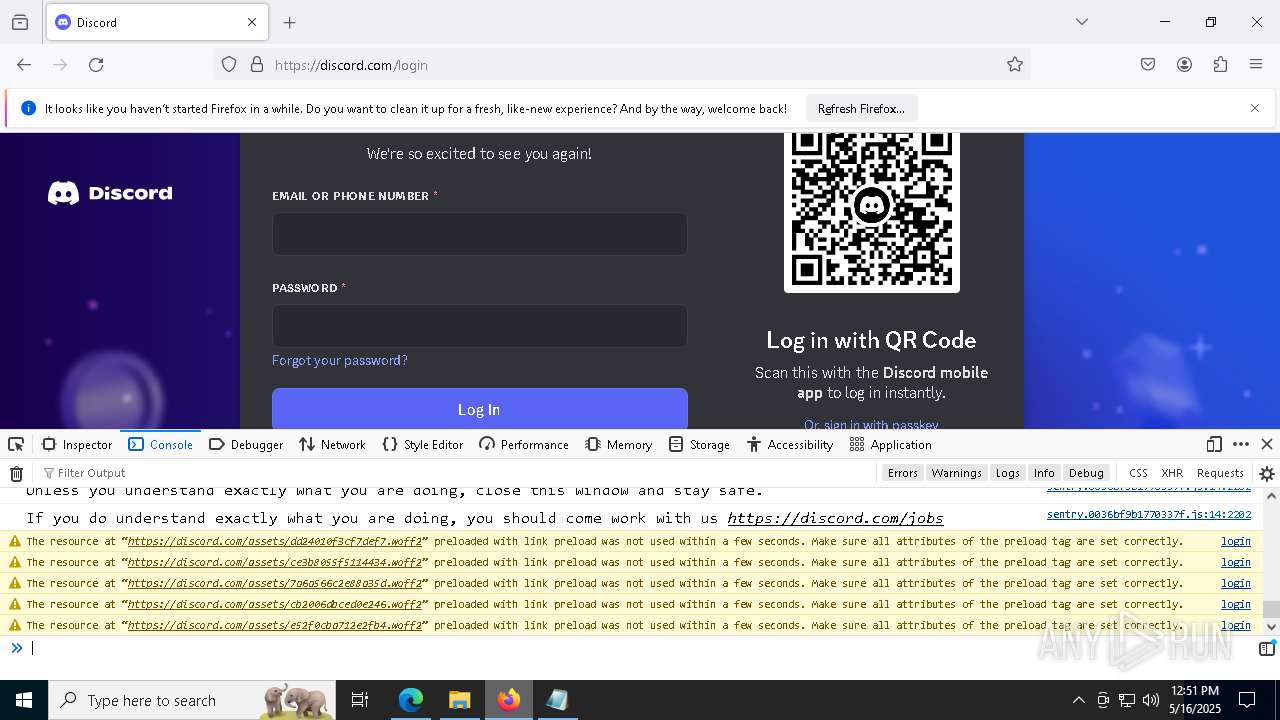Dismiss the Firefox refresh notification bar

point(1255,108)
